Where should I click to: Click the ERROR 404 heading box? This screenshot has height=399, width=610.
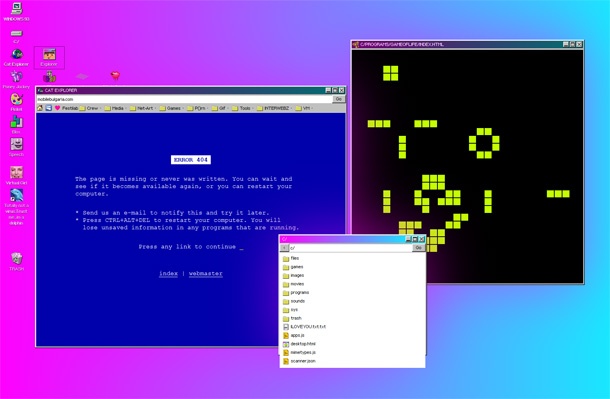(x=191, y=160)
